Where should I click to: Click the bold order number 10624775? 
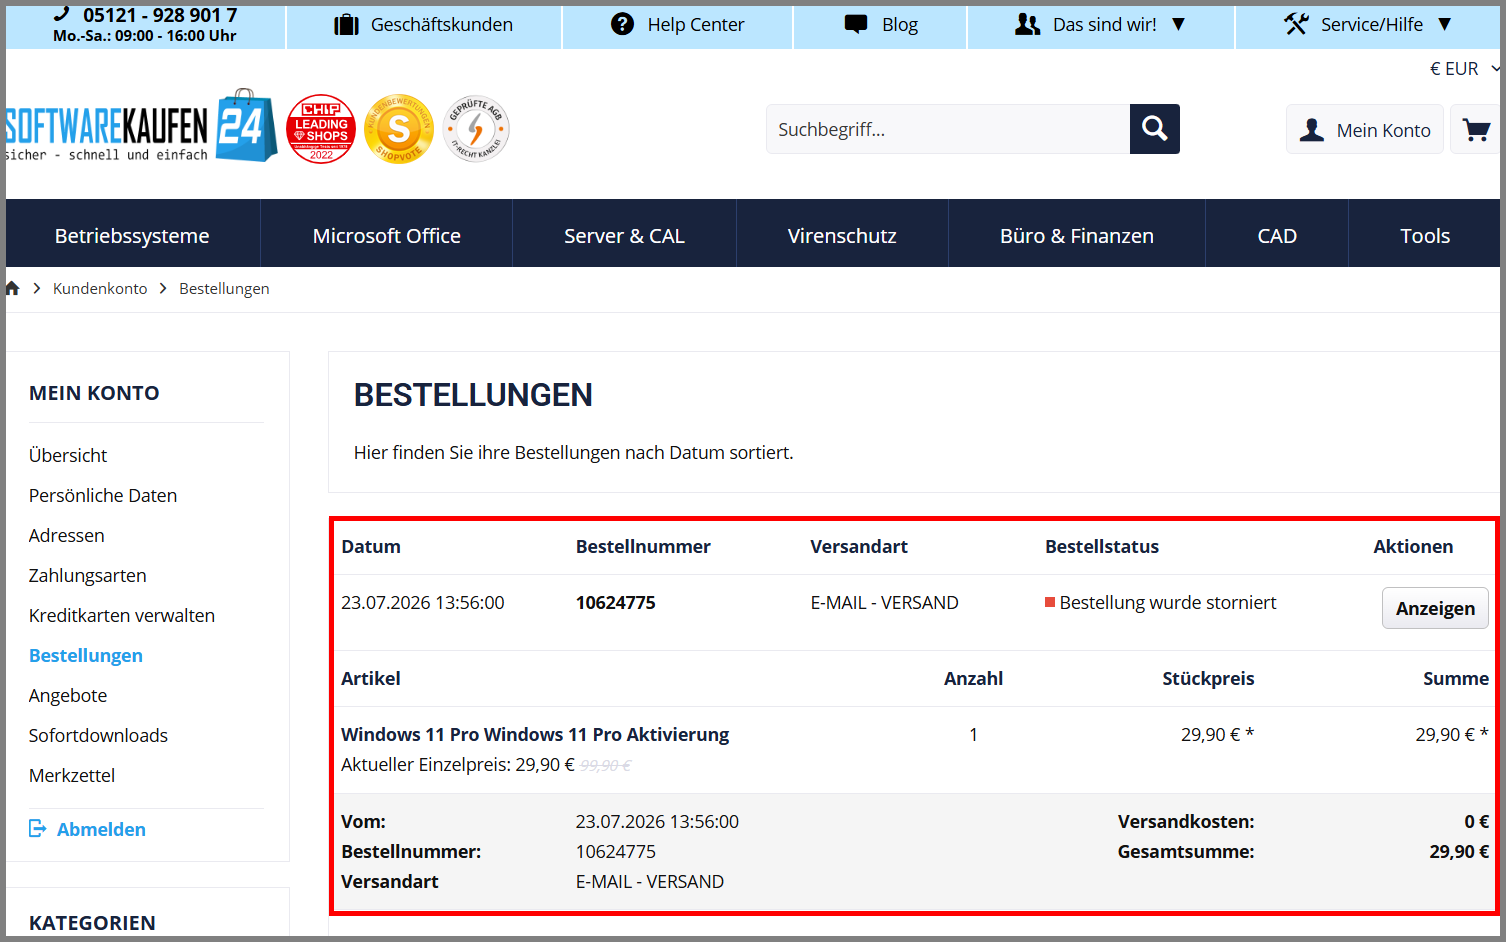coord(616,602)
